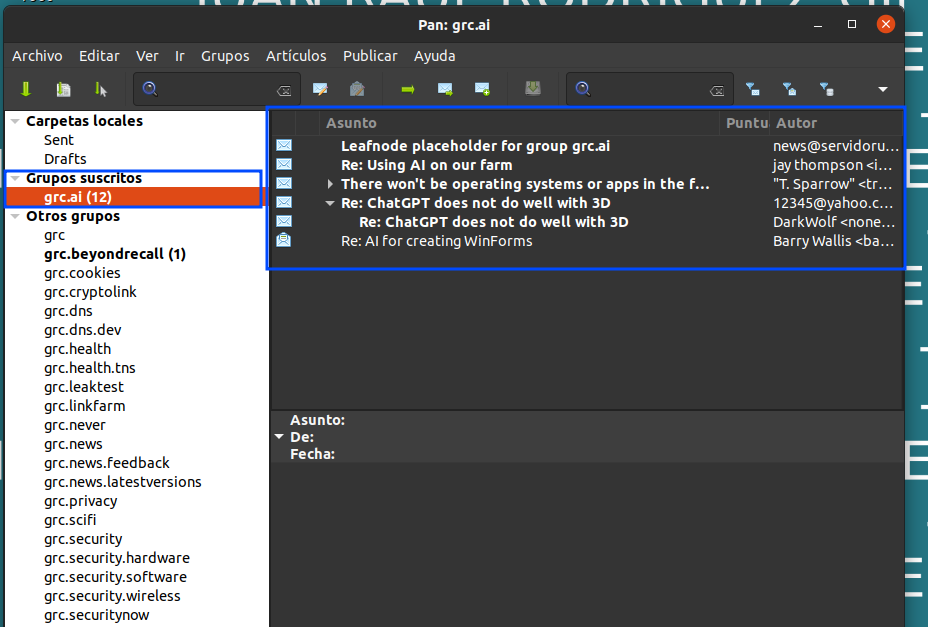Collapse the Carpetas locales folder tree
The width and height of the screenshot is (928, 627).
pyautogui.click(x=15, y=121)
